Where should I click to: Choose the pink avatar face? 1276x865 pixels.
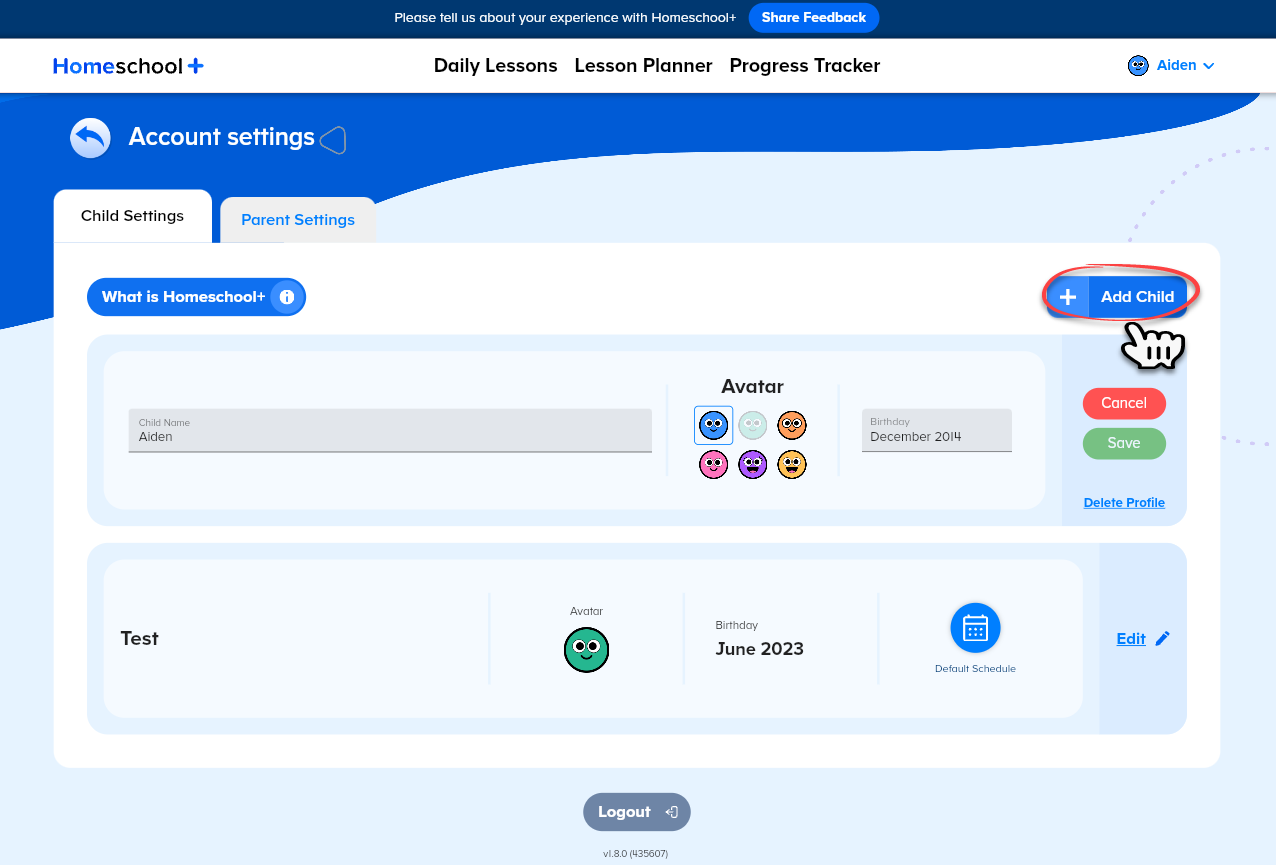[x=713, y=464]
